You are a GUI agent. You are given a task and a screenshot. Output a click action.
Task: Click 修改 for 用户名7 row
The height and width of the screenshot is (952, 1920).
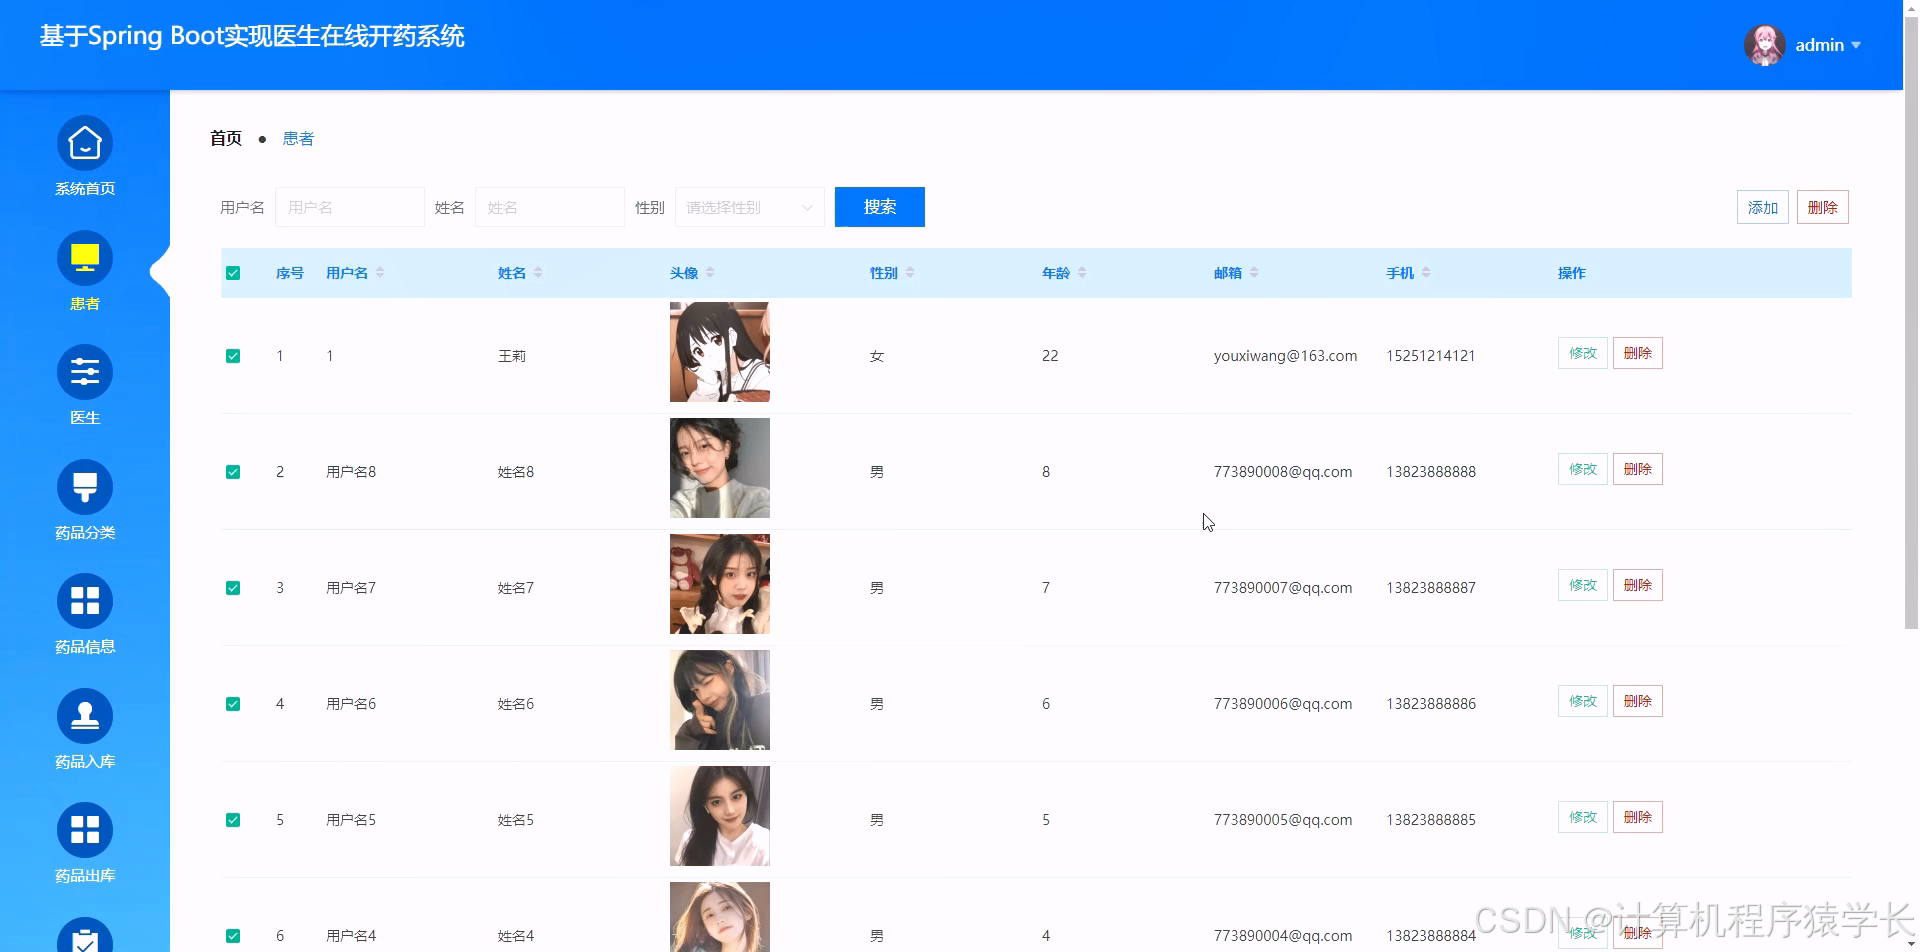tap(1583, 585)
